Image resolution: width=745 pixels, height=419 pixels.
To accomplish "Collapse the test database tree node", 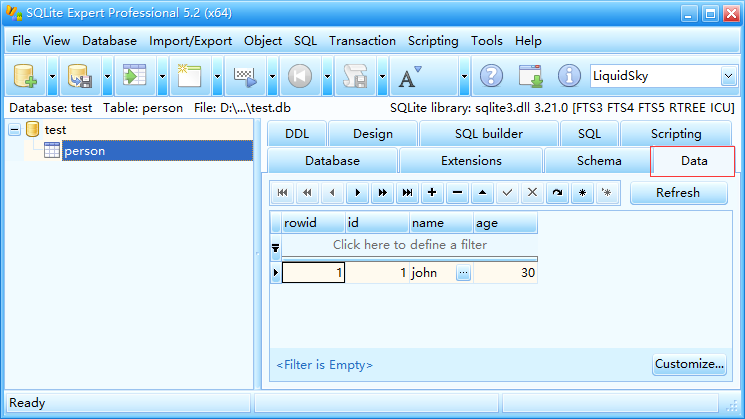I will tap(15, 129).
